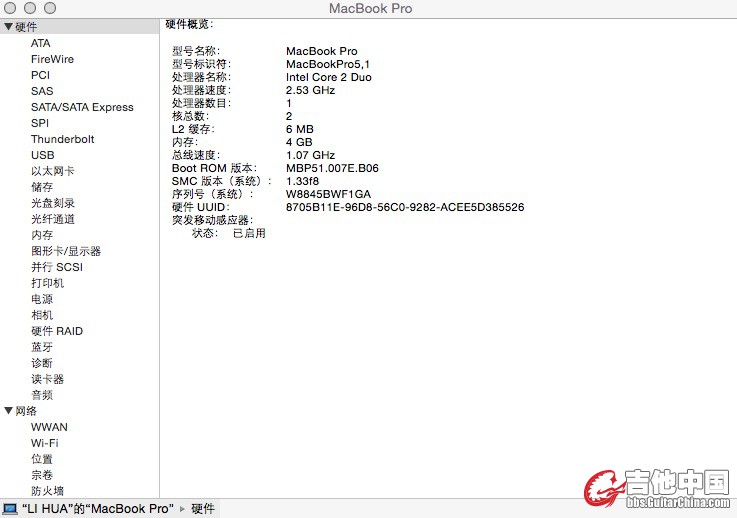Select ATA in the sidebar
737x518 pixels.
tap(40, 43)
